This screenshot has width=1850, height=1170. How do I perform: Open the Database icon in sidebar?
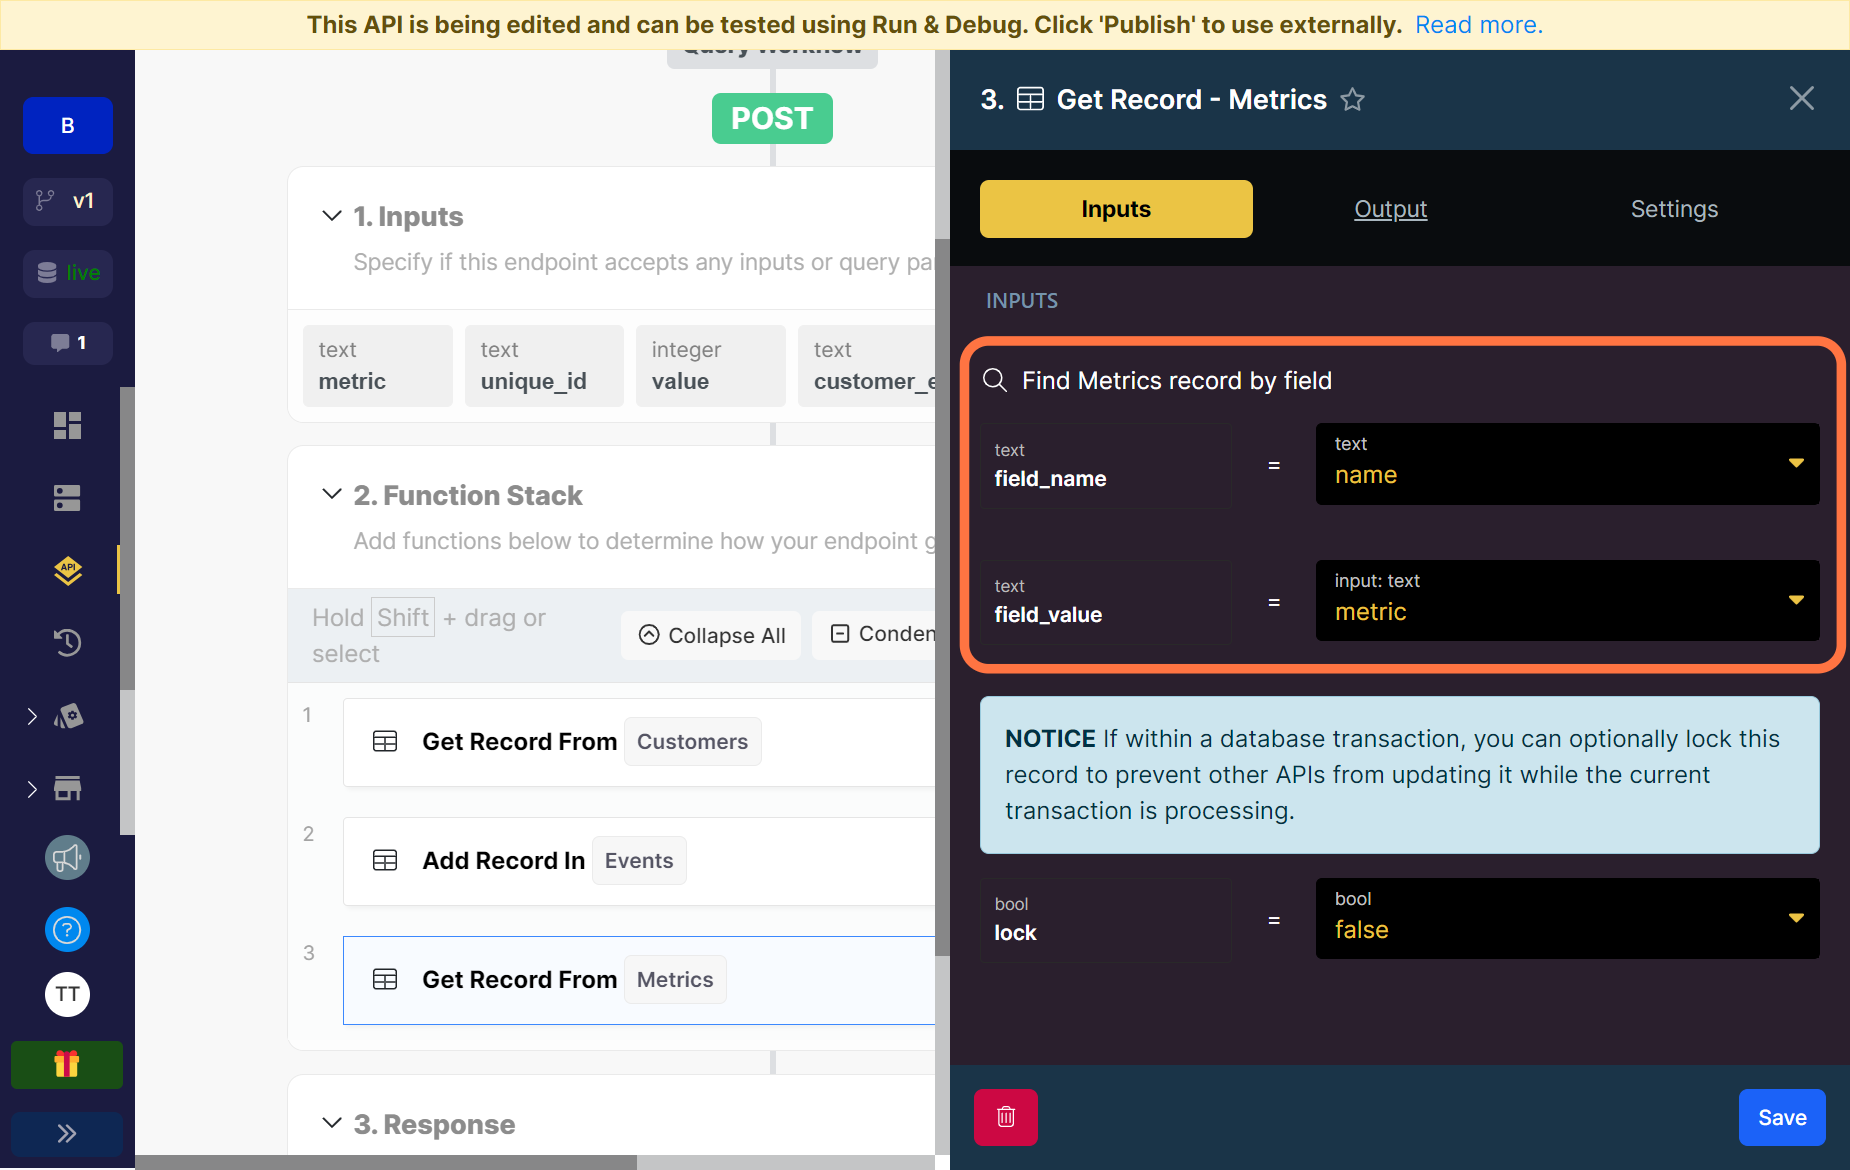[67, 498]
